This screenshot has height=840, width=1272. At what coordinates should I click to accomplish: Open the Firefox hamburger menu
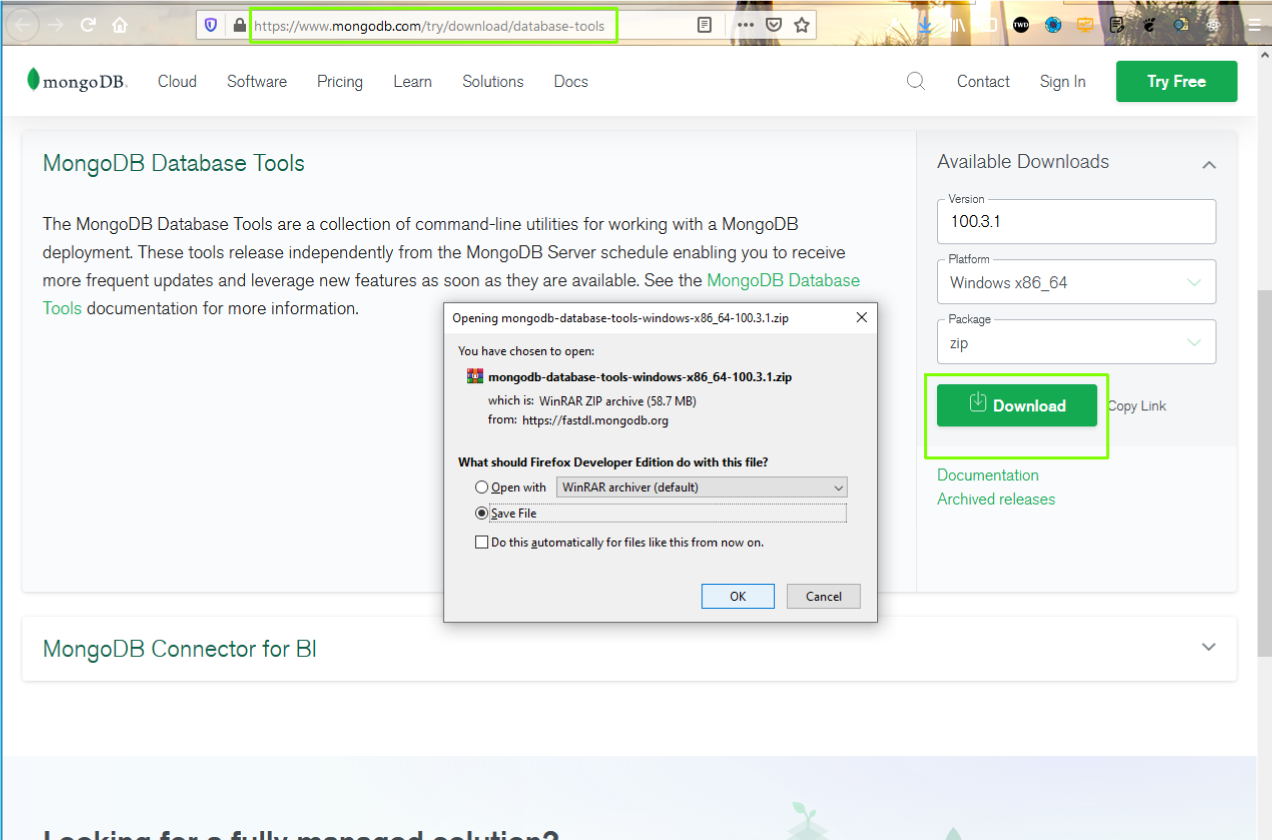1255,26
